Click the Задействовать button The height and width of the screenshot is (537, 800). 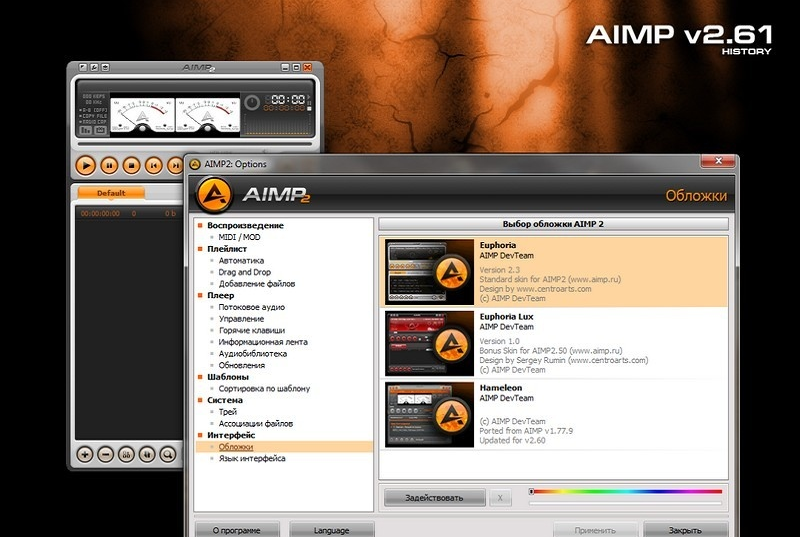(433, 497)
